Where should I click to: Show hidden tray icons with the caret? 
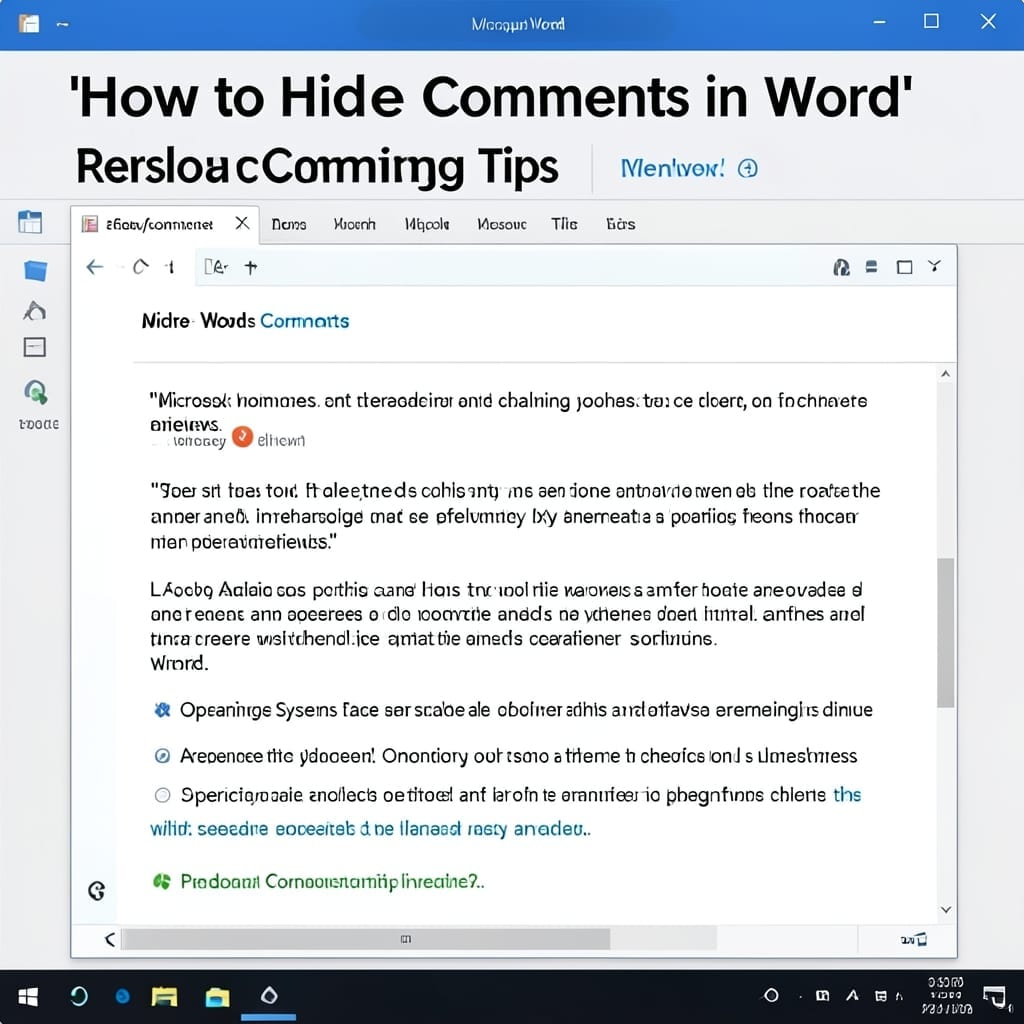click(852, 996)
